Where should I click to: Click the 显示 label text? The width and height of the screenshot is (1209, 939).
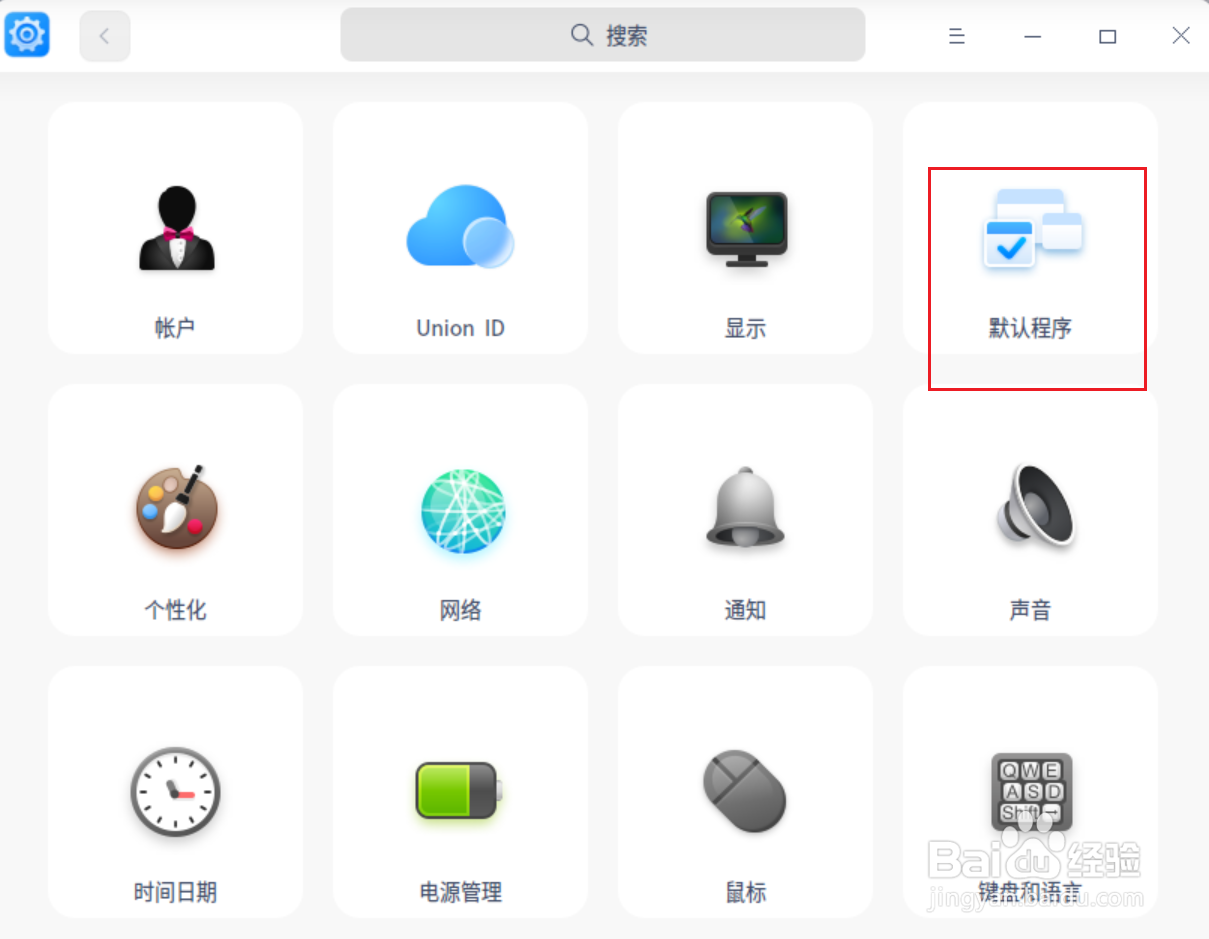coord(745,328)
